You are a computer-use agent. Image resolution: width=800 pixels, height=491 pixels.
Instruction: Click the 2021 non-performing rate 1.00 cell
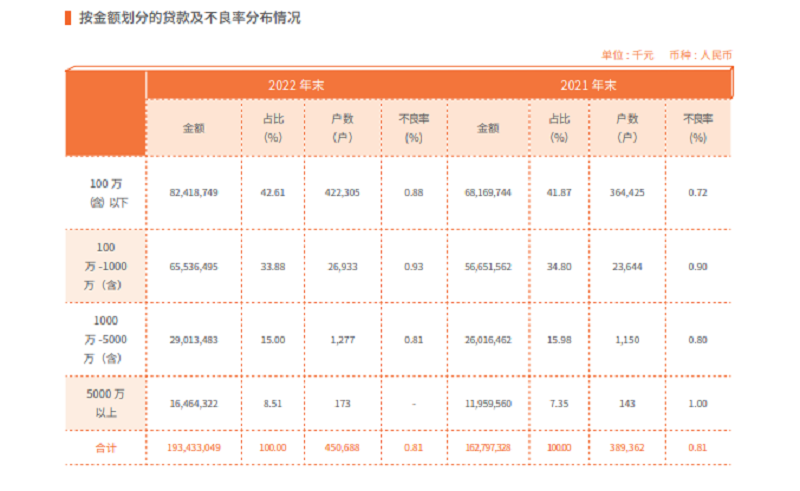[697, 402]
